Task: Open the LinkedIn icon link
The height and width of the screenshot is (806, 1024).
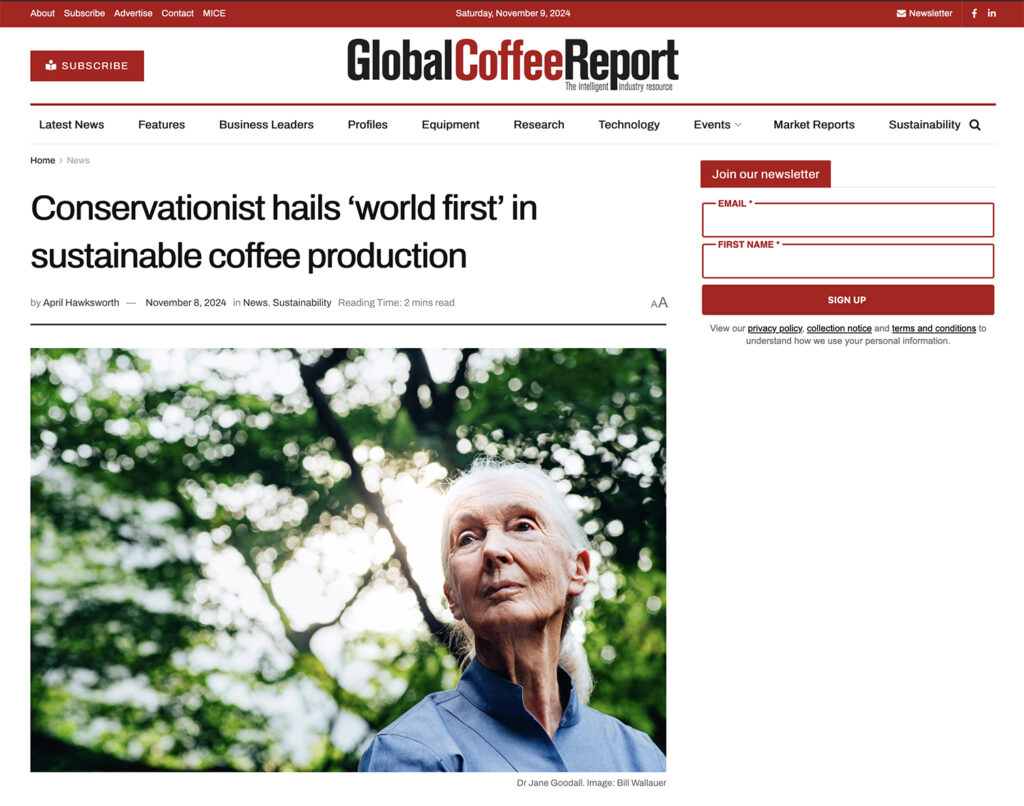Action: click(992, 13)
